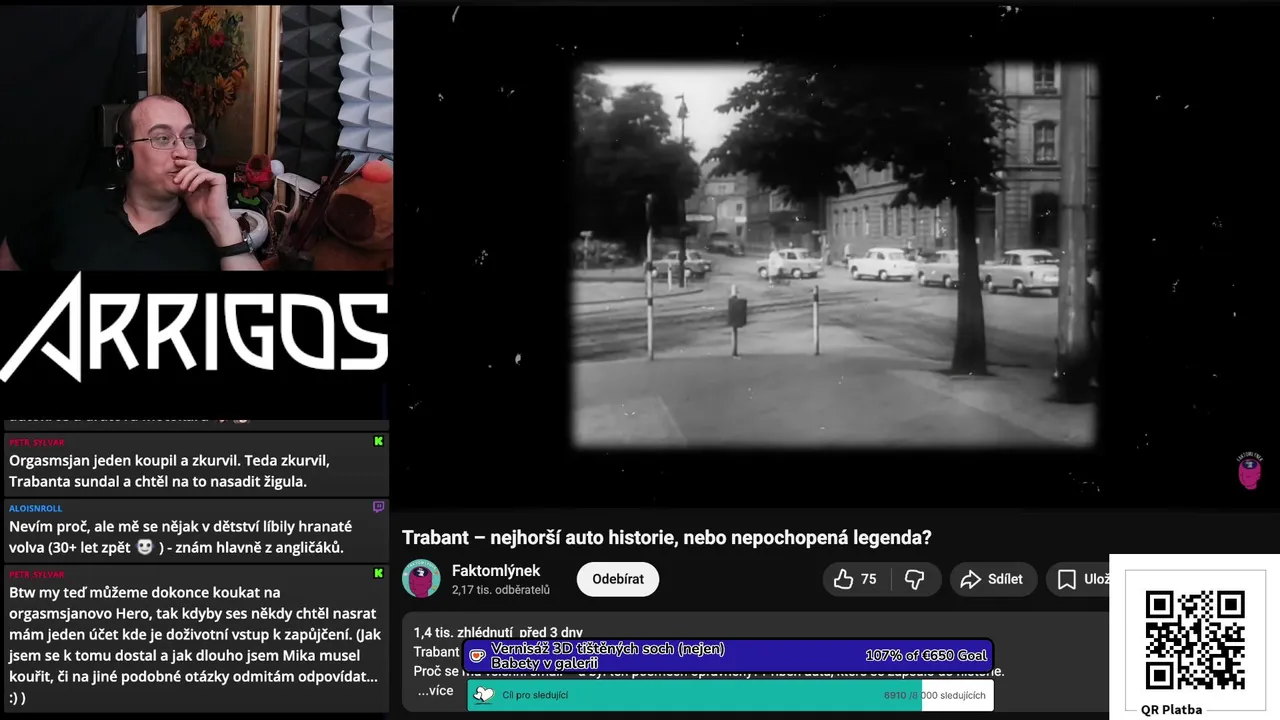The height and width of the screenshot is (720, 1280).
Task: Click the thumbs-down dislike icon
Action: click(914, 579)
